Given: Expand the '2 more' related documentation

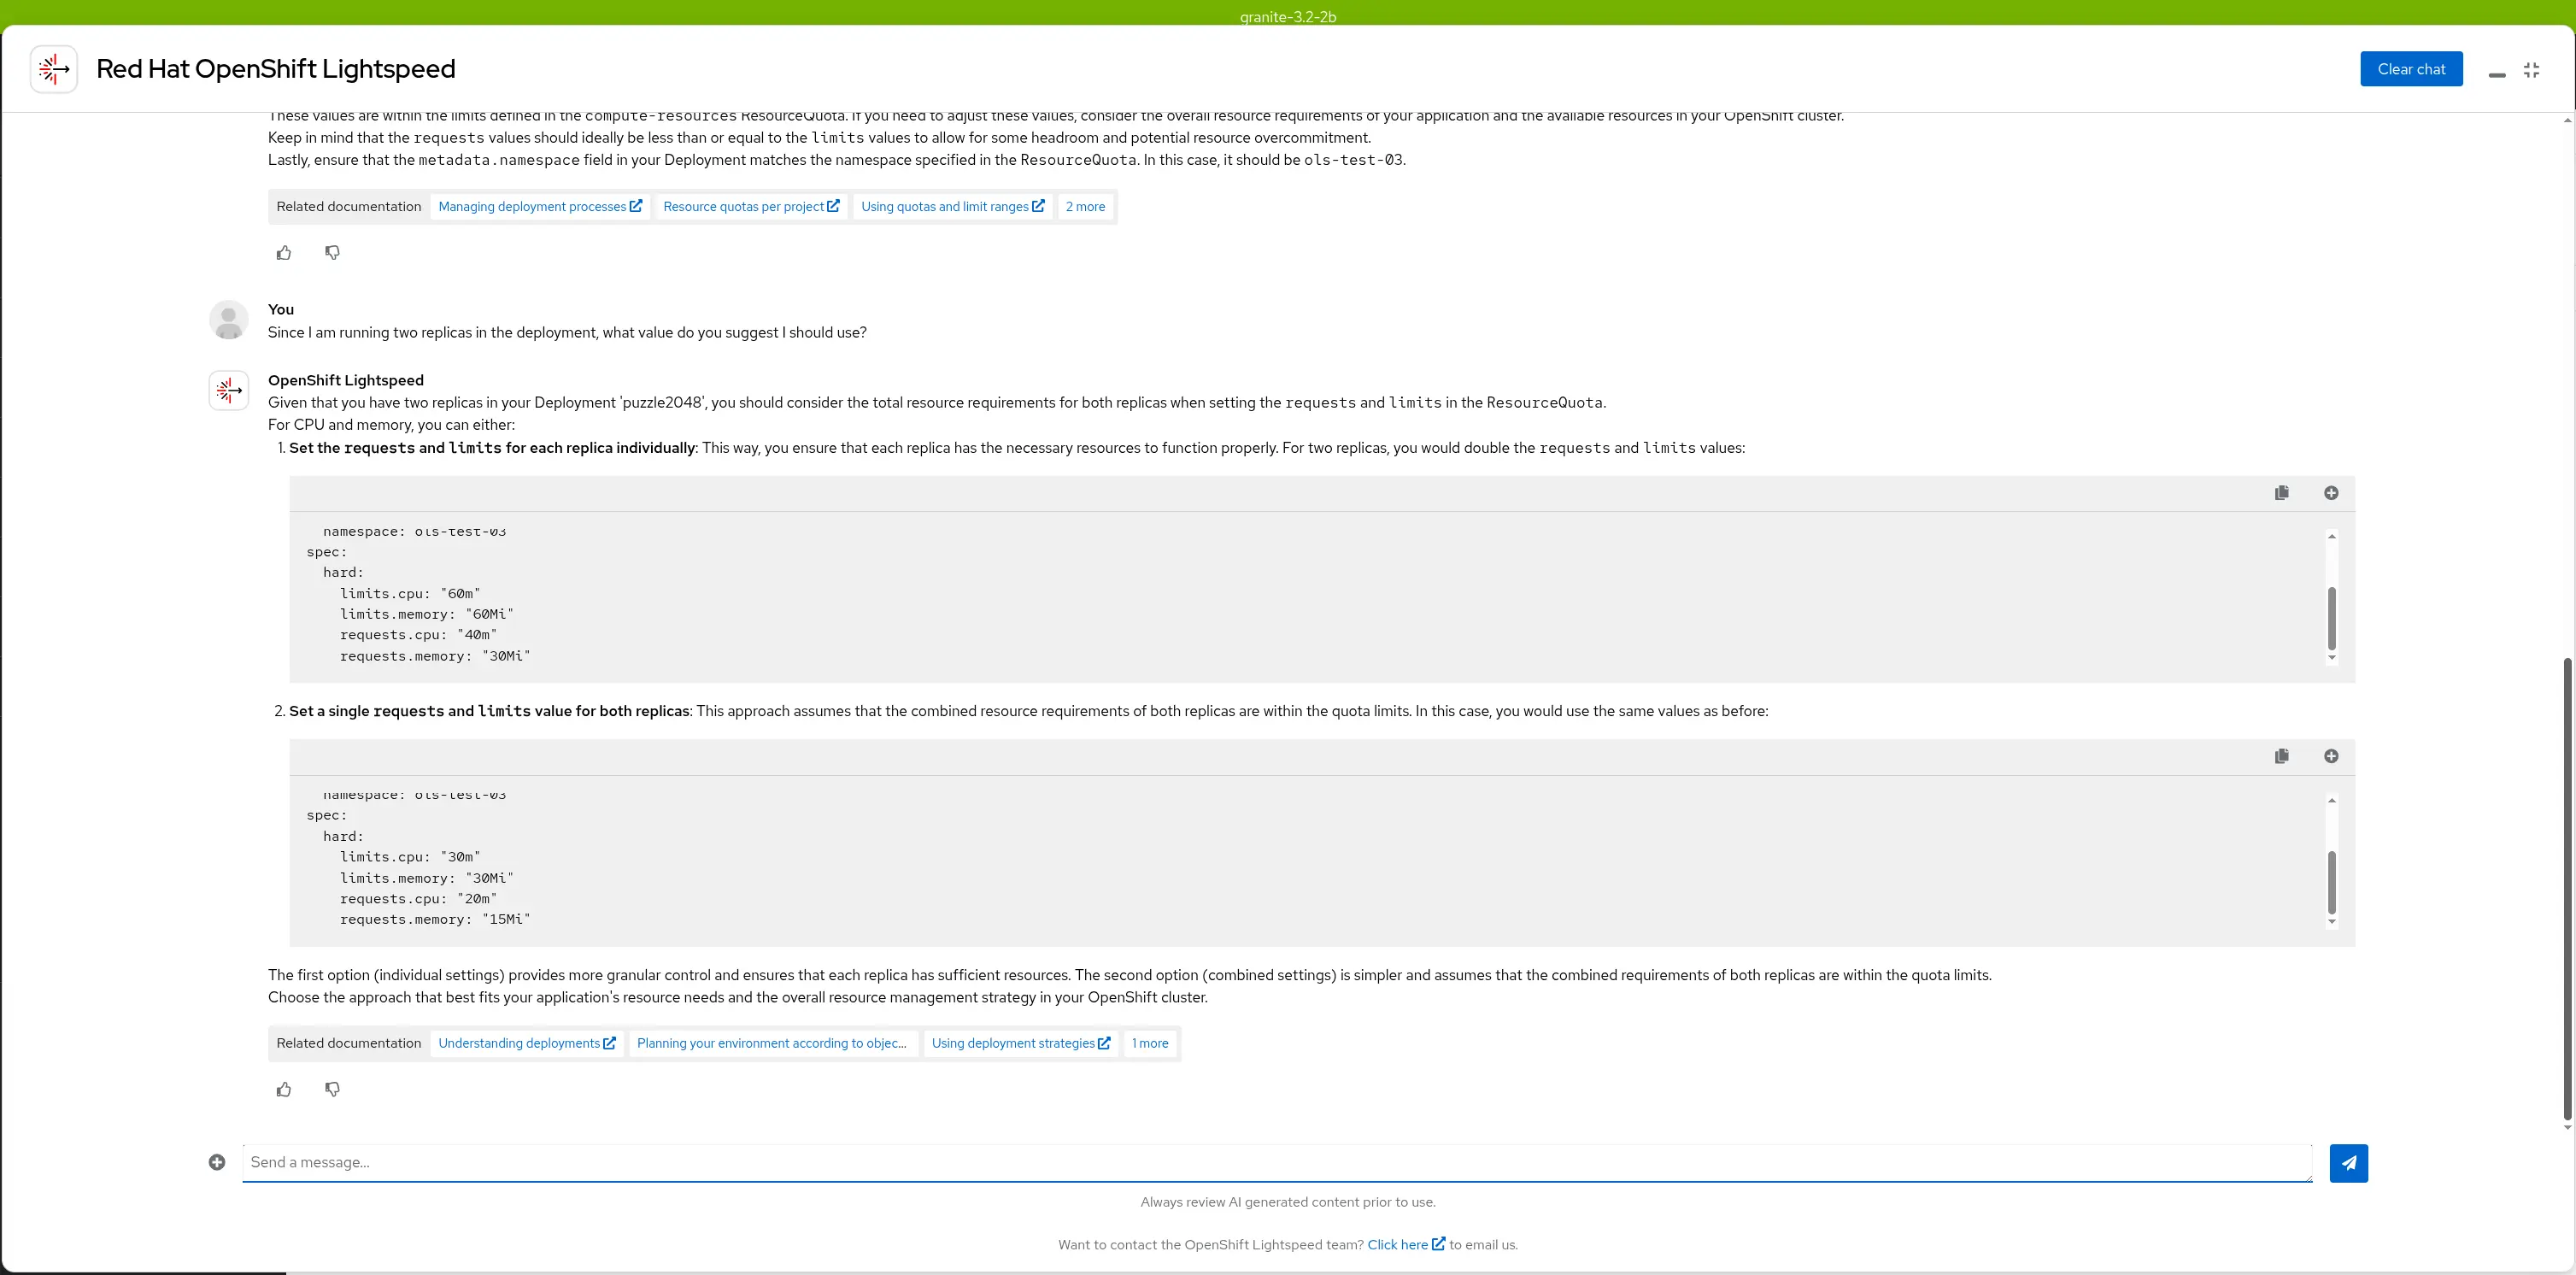Looking at the screenshot, I should (x=1085, y=207).
